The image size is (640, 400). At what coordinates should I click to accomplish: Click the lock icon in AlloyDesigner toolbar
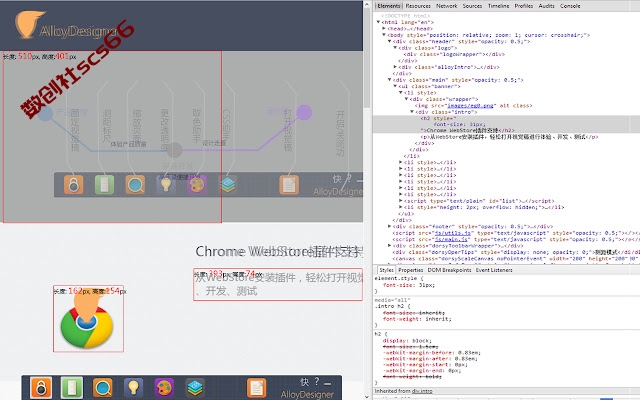click(x=41, y=387)
